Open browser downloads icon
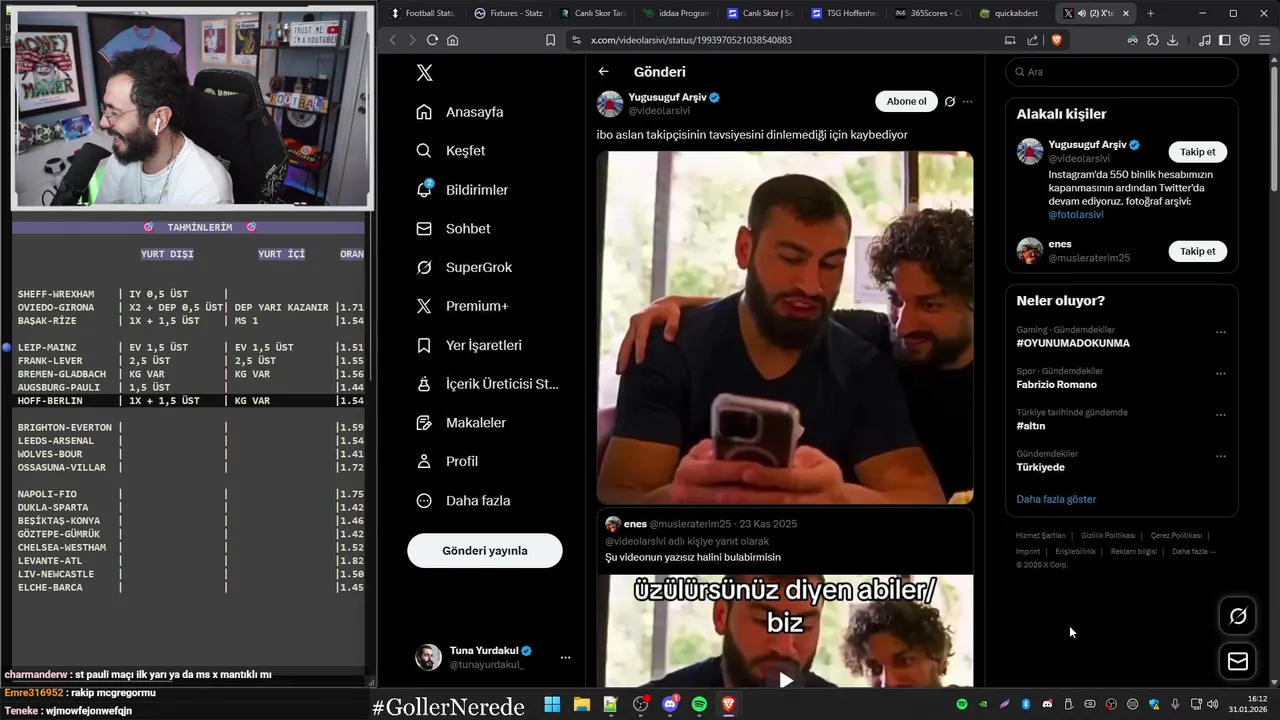The height and width of the screenshot is (720, 1280). point(1173,40)
